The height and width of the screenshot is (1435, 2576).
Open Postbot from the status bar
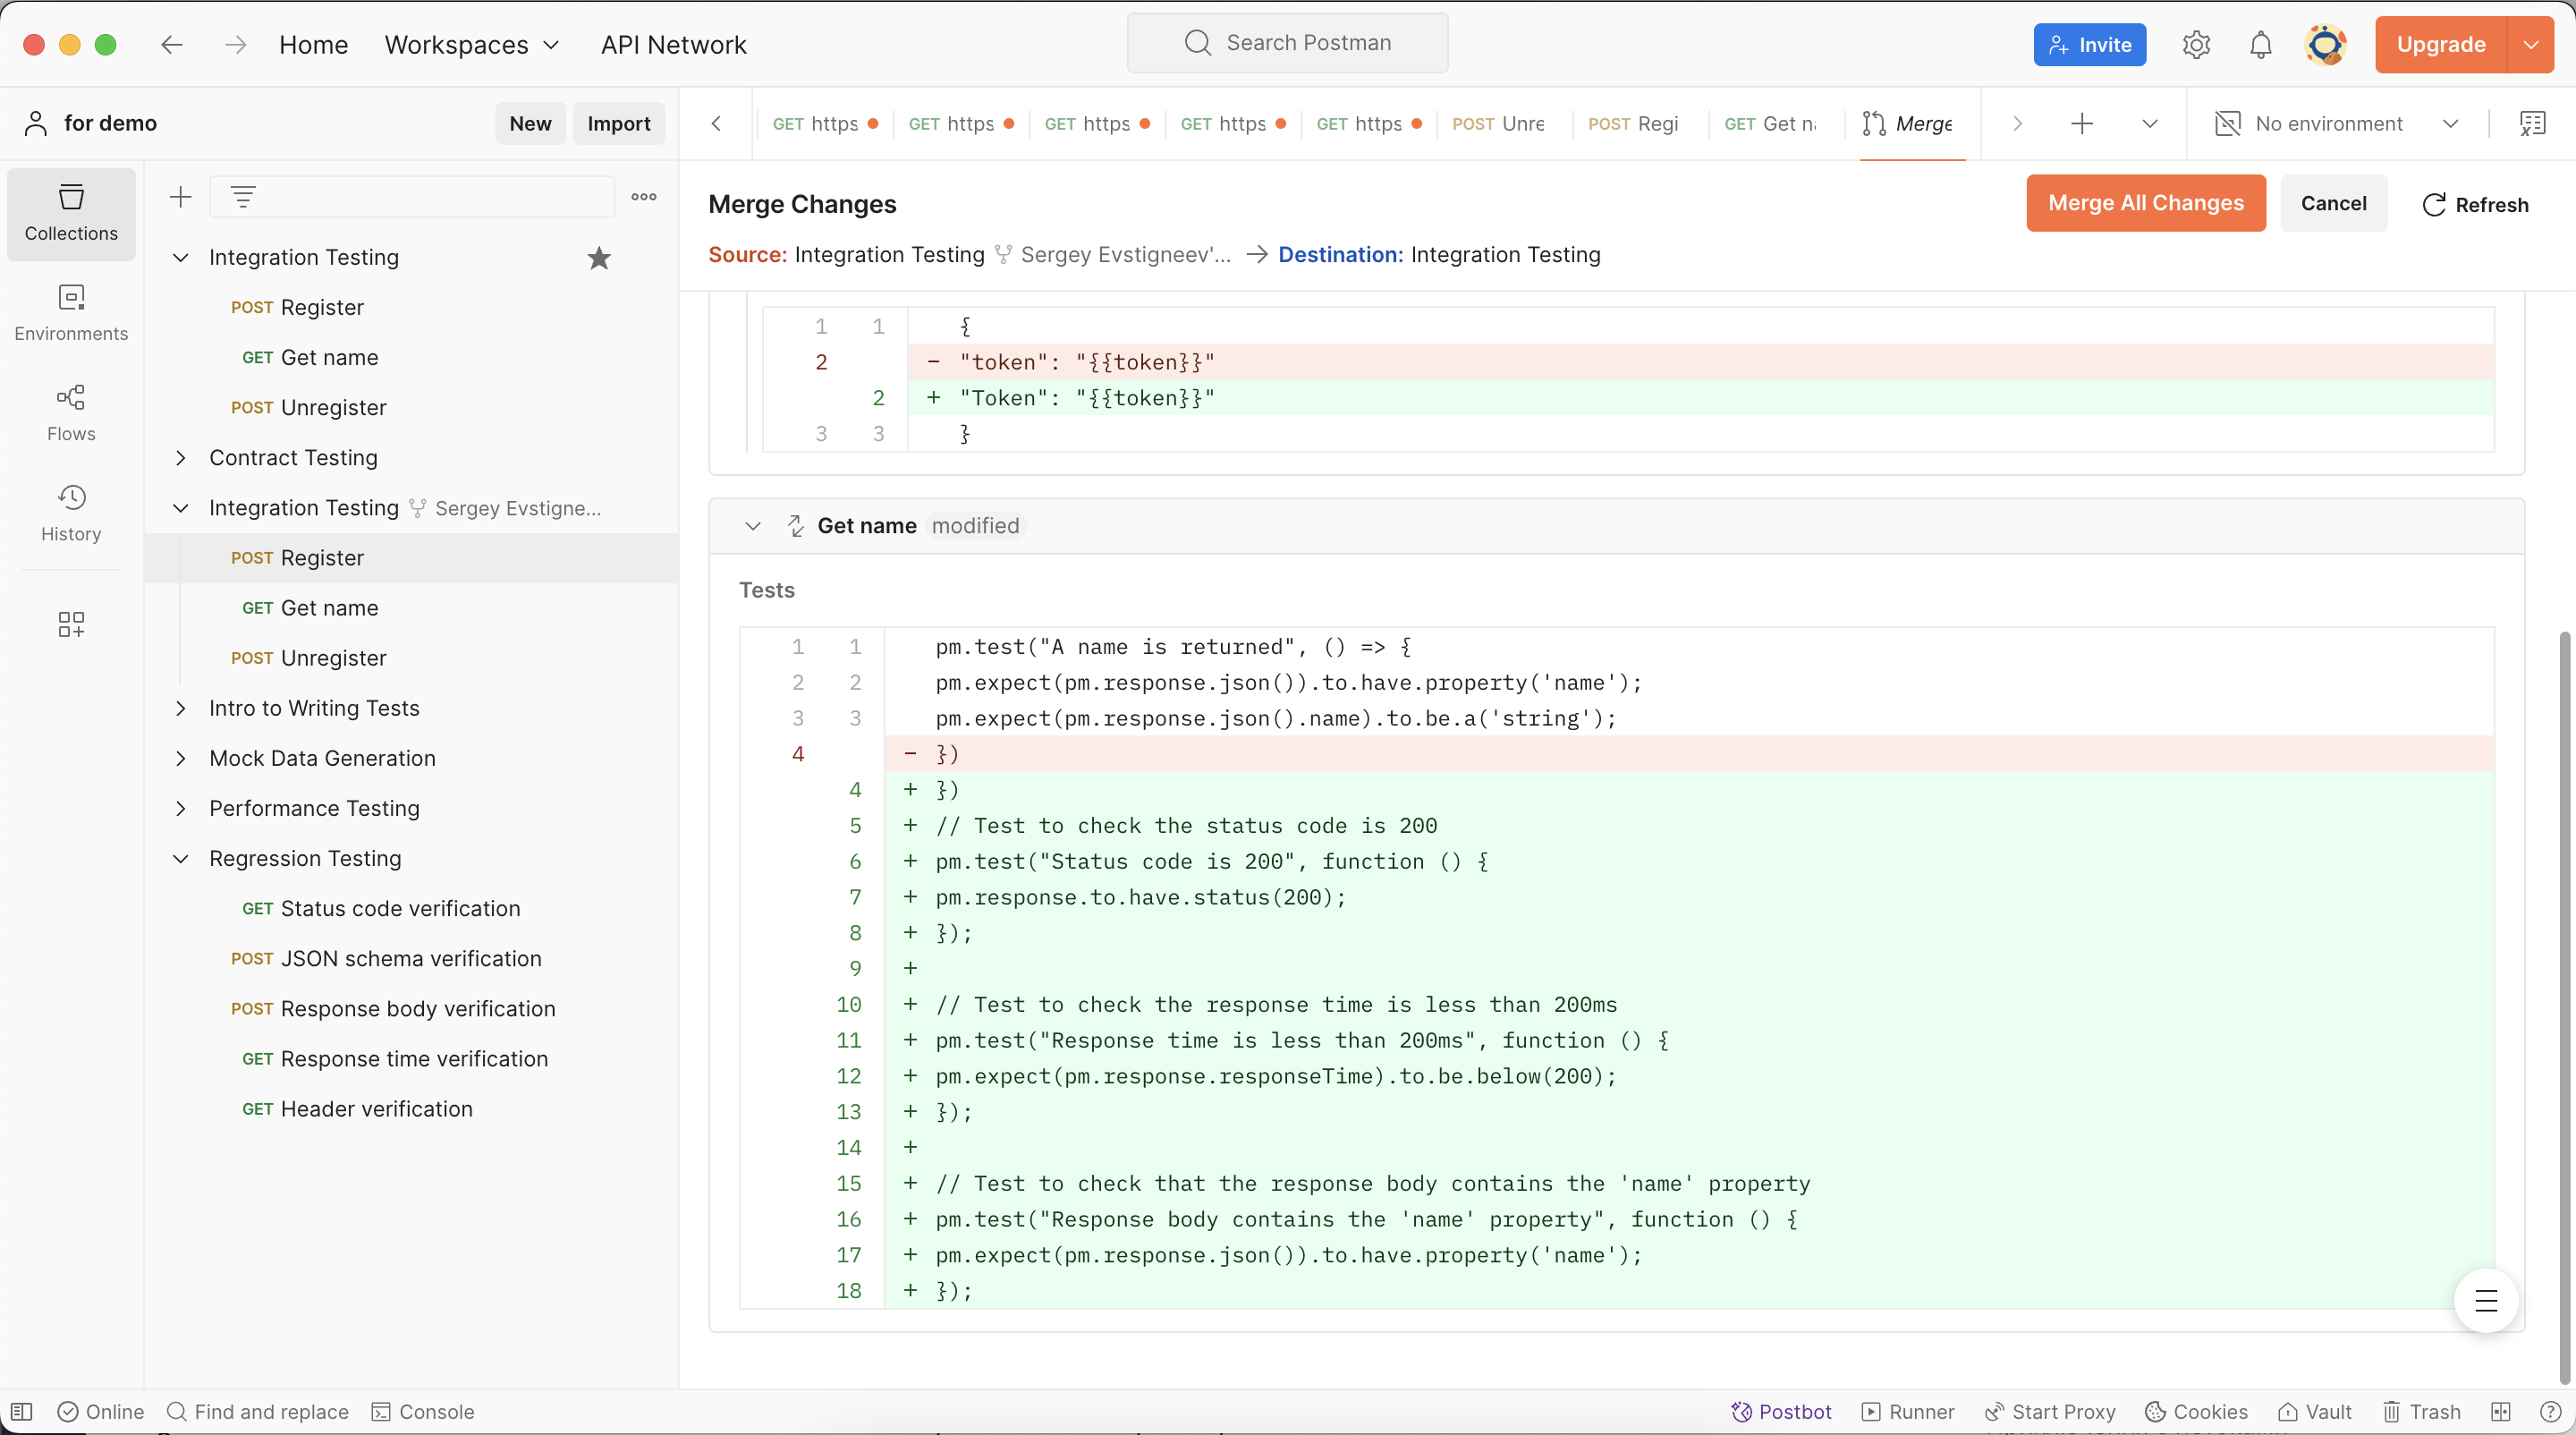click(x=1781, y=1411)
